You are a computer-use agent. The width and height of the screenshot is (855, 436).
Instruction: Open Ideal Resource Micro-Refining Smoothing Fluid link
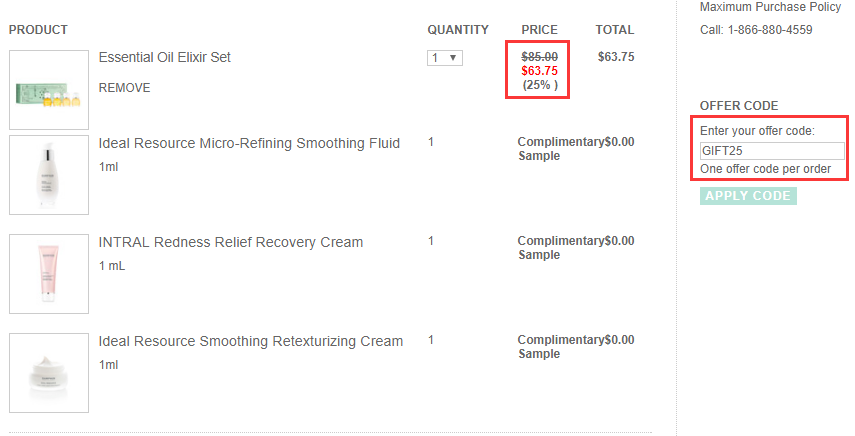point(249,143)
